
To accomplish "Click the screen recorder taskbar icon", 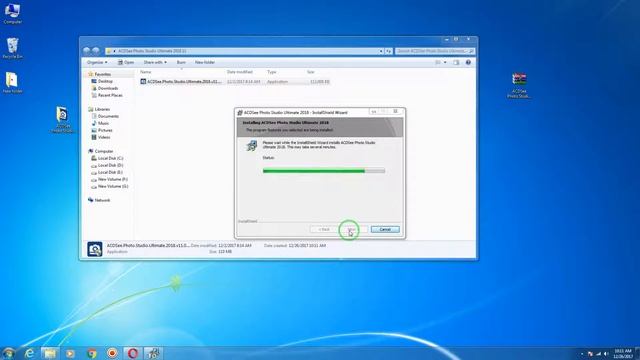I will pos(112,353).
